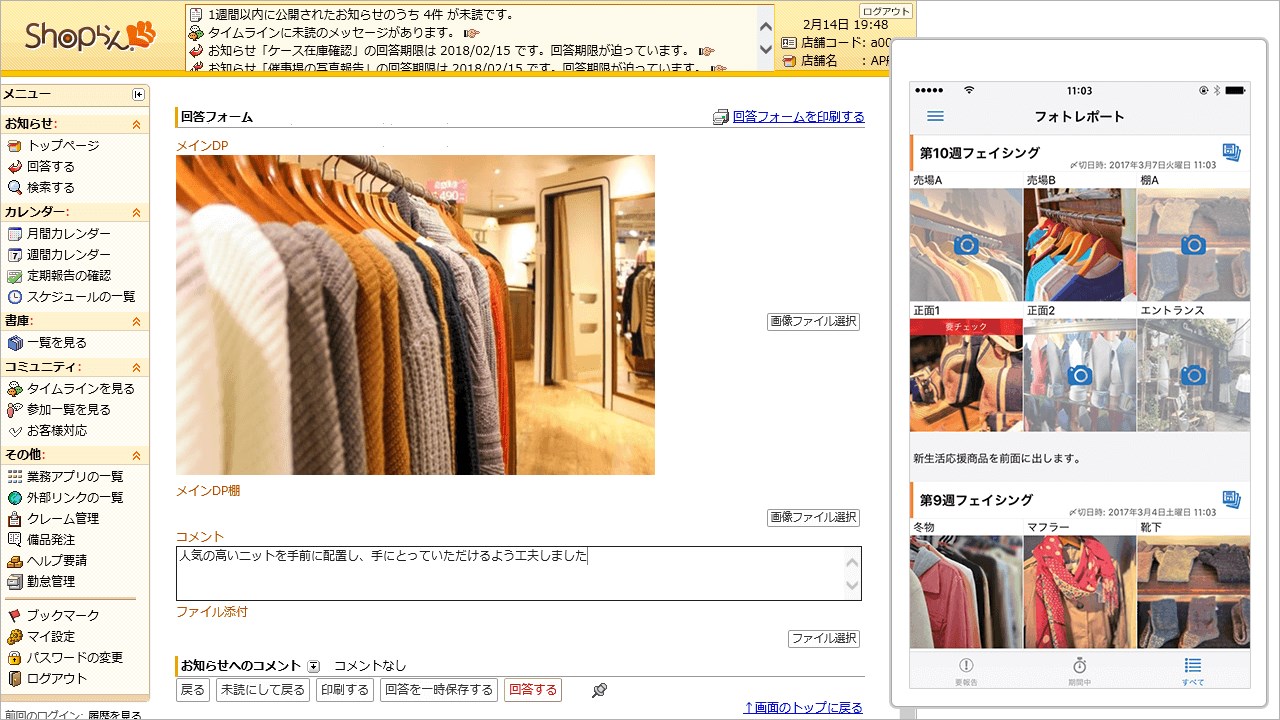Click 画像ファイル選択 for メインDP
This screenshot has height=720, width=1280.
pos(814,322)
